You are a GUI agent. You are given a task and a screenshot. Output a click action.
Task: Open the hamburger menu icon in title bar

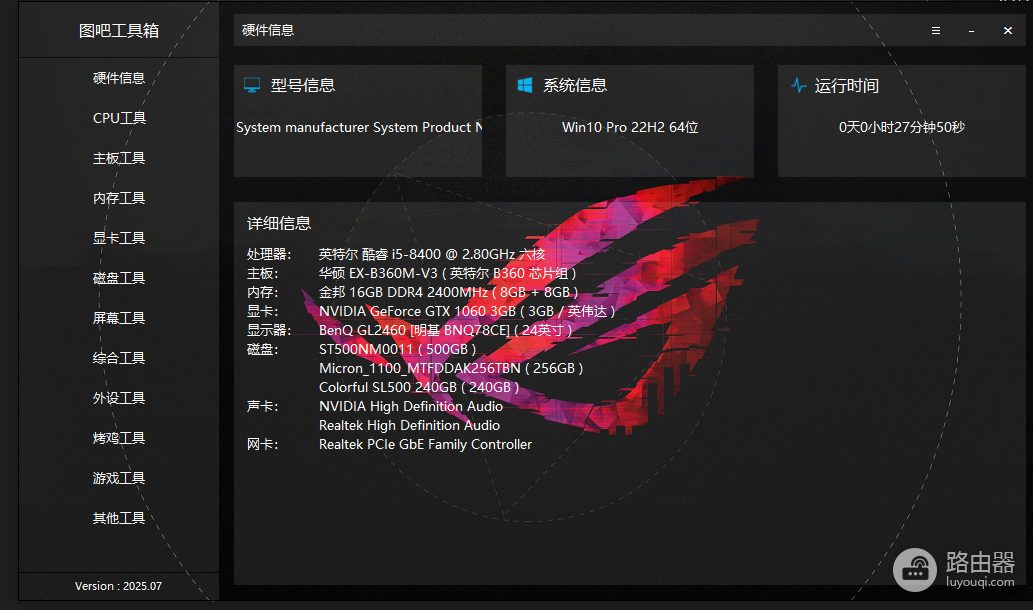(x=935, y=31)
